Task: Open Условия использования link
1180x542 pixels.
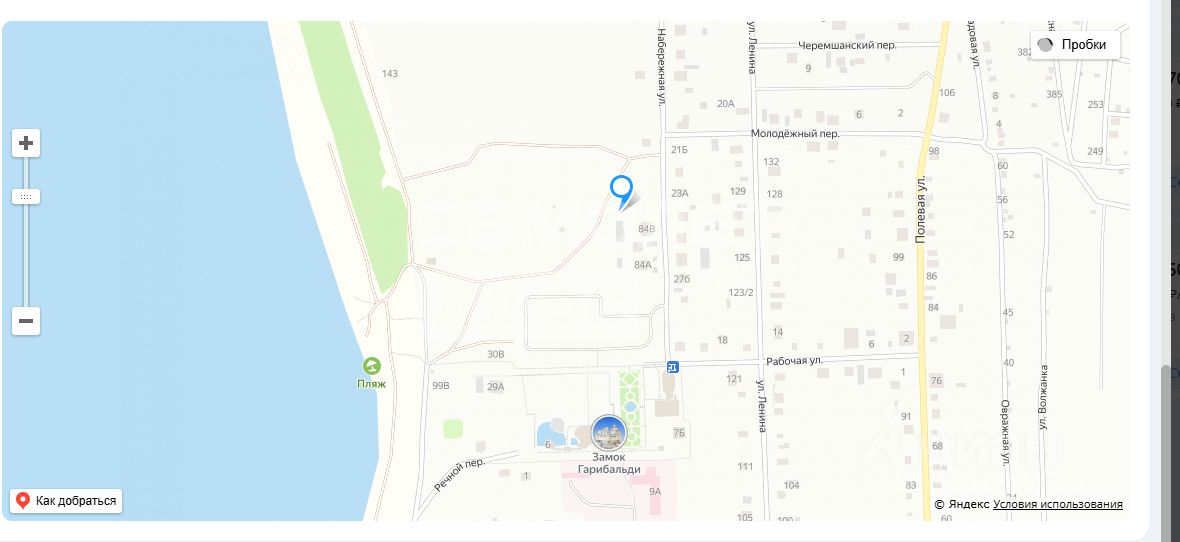Action: click(x=1057, y=504)
